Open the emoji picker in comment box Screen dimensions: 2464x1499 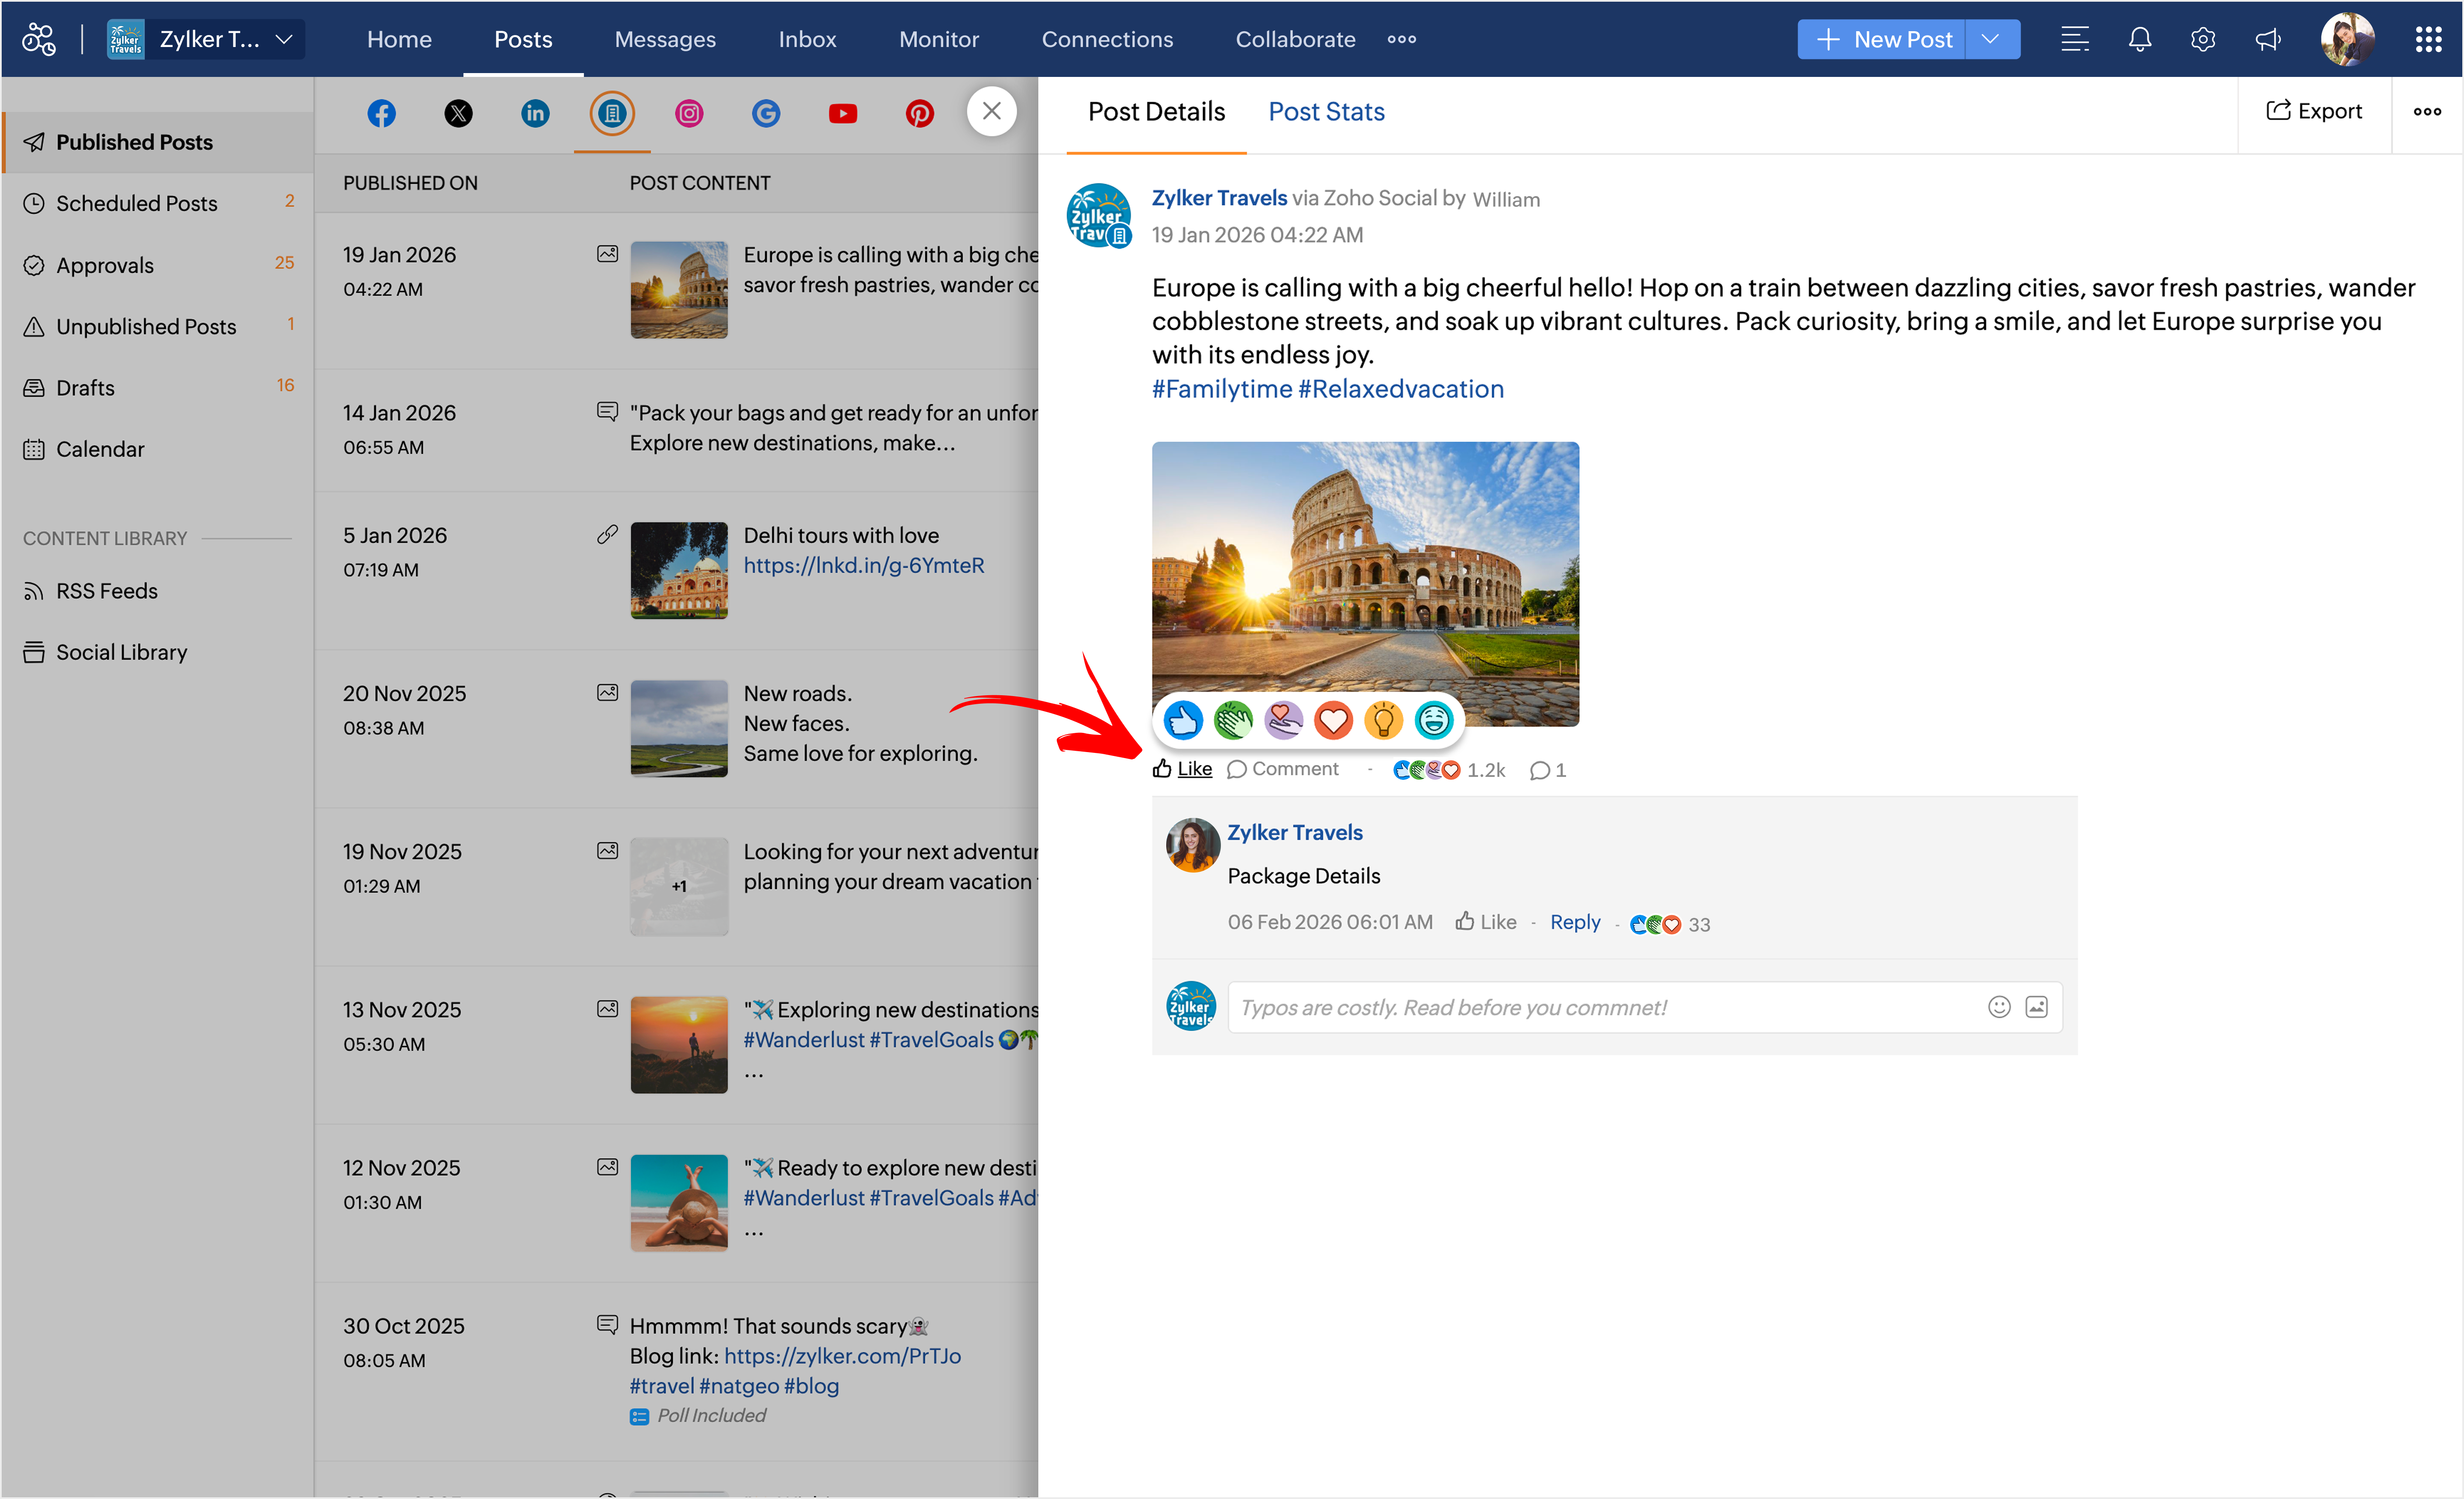pyautogui.click(x=1998, y=1007)
